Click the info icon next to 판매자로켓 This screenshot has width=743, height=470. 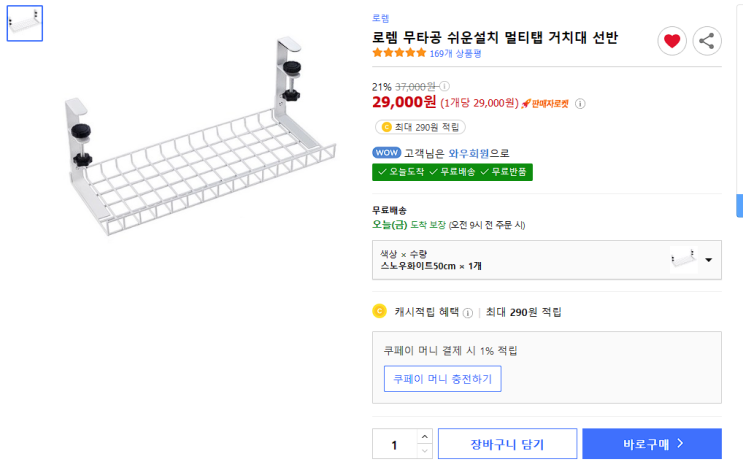[x=580, y=103]
